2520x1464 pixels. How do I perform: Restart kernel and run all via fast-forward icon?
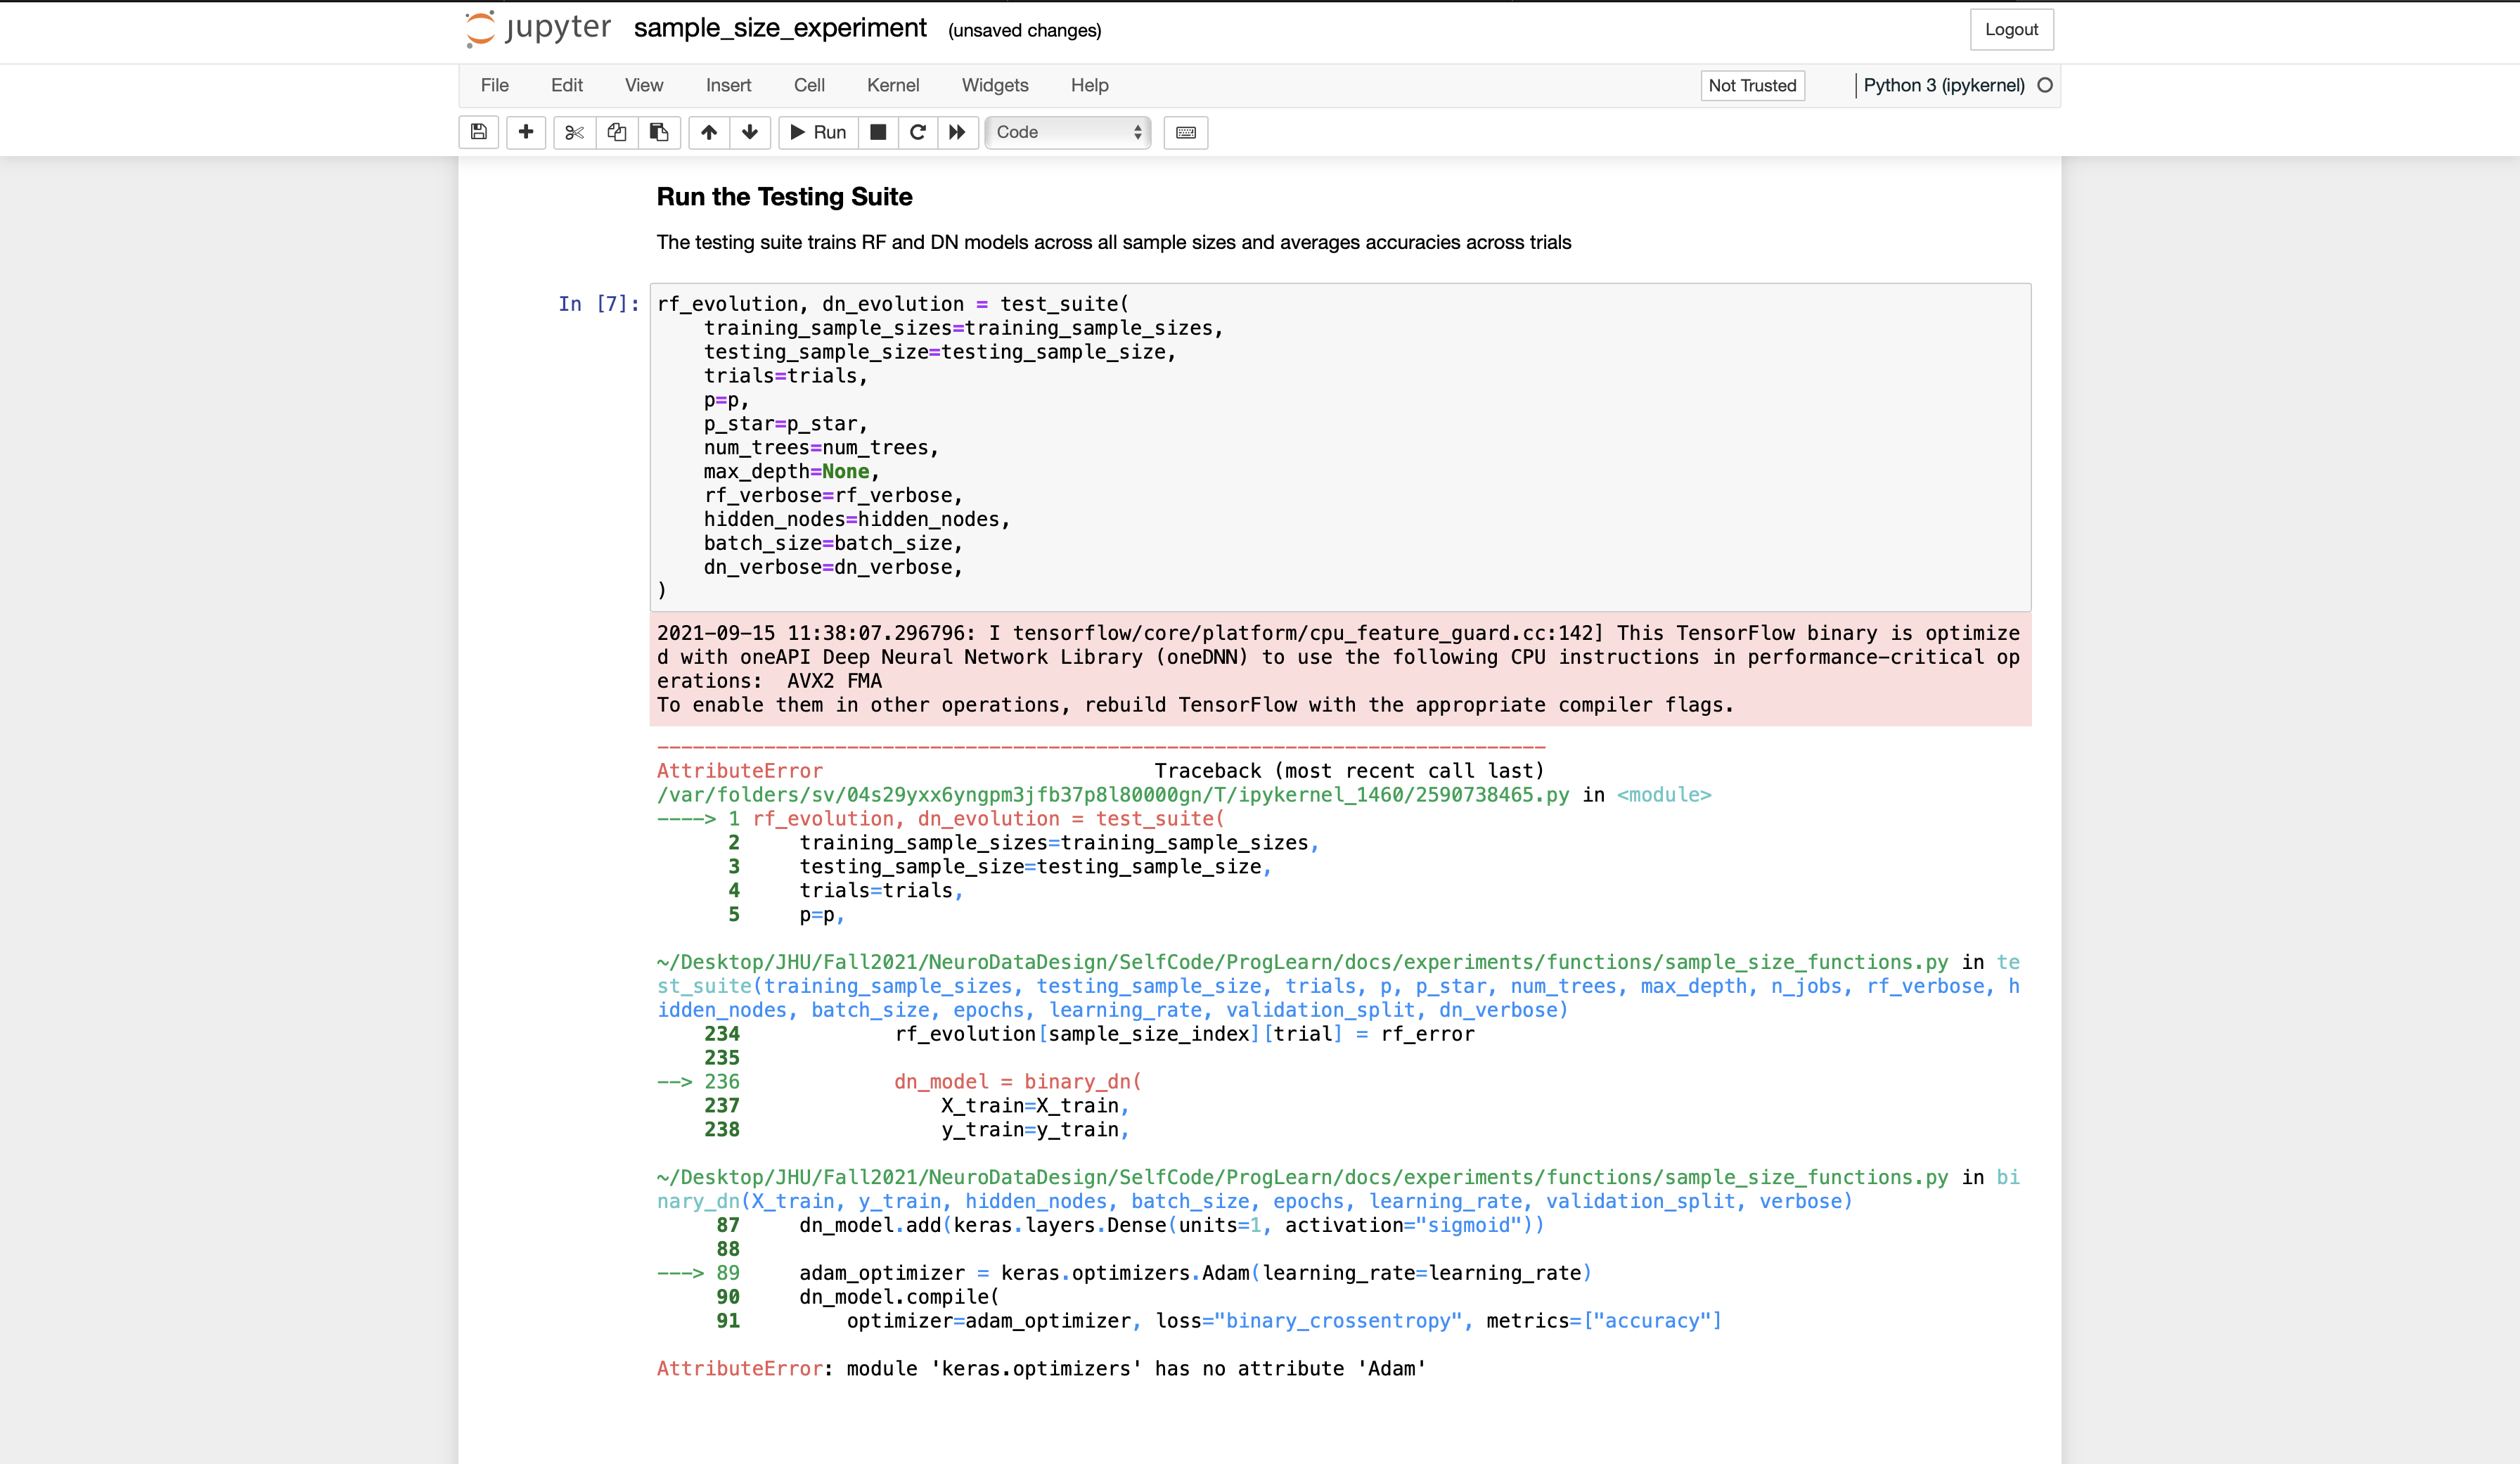click(956, 132)
